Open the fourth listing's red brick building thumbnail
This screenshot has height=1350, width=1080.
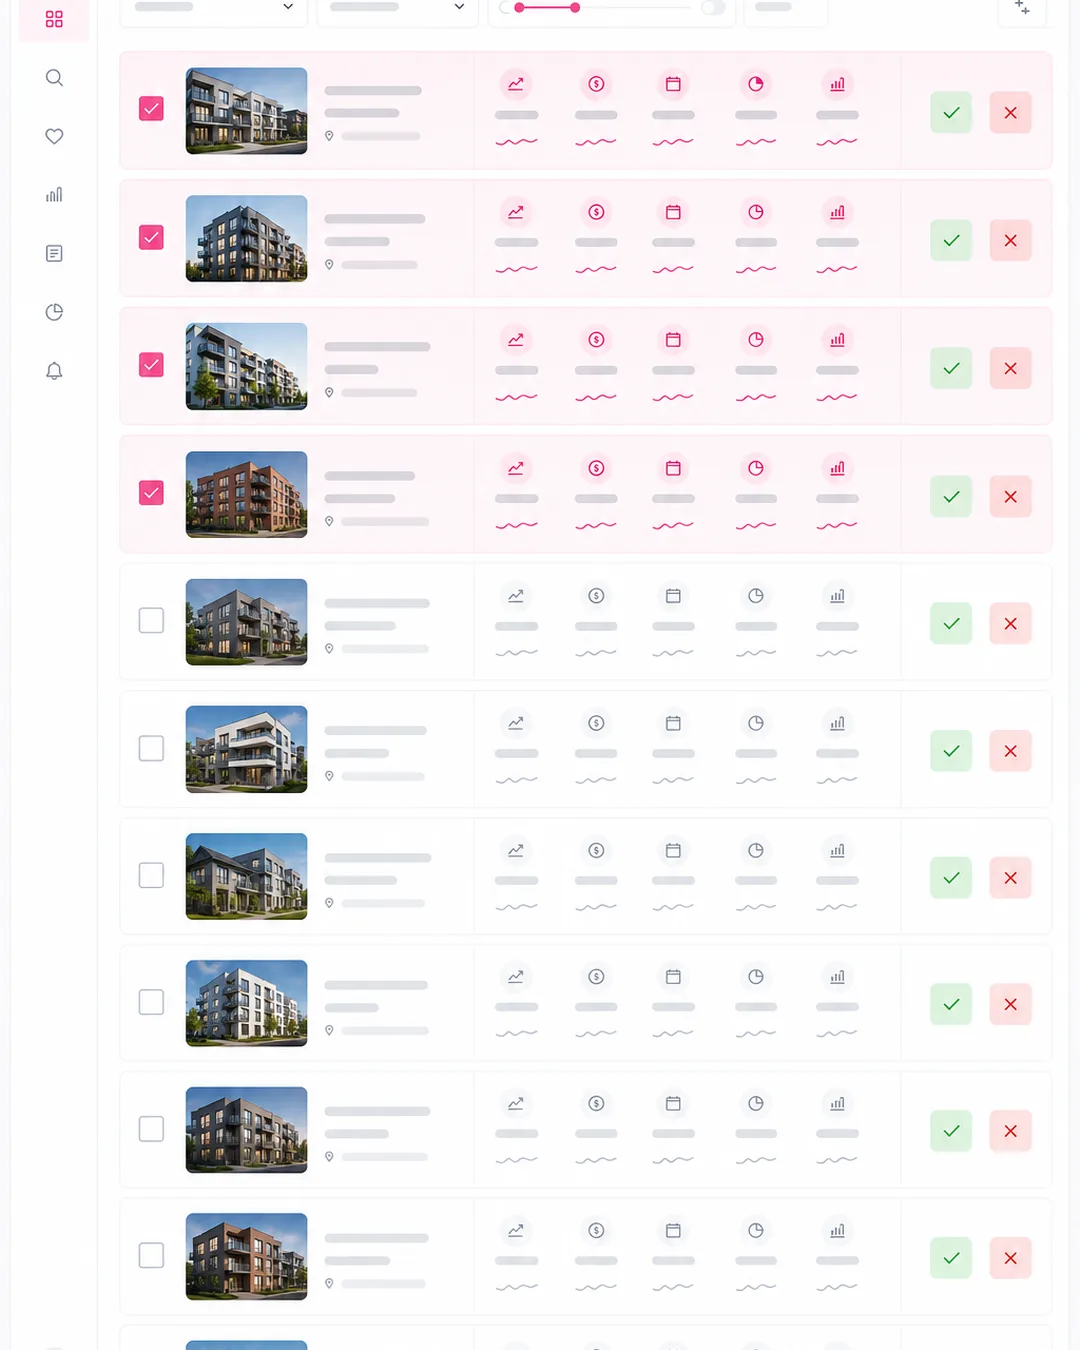tap(246, 494)
